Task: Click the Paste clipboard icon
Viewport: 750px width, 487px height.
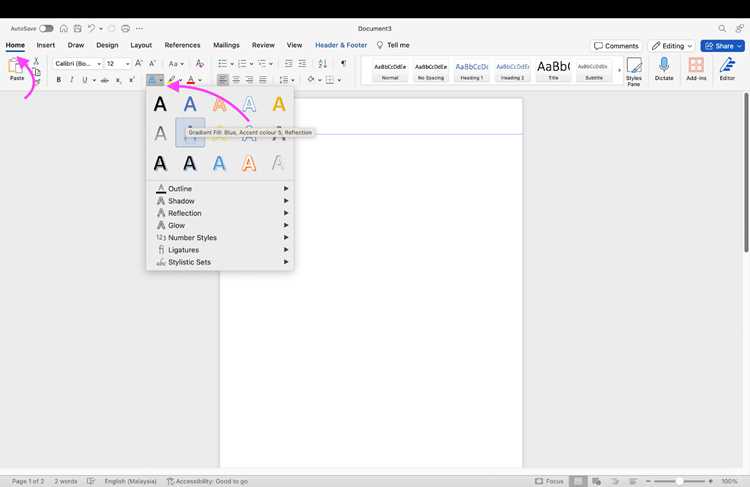Action: 16,67
